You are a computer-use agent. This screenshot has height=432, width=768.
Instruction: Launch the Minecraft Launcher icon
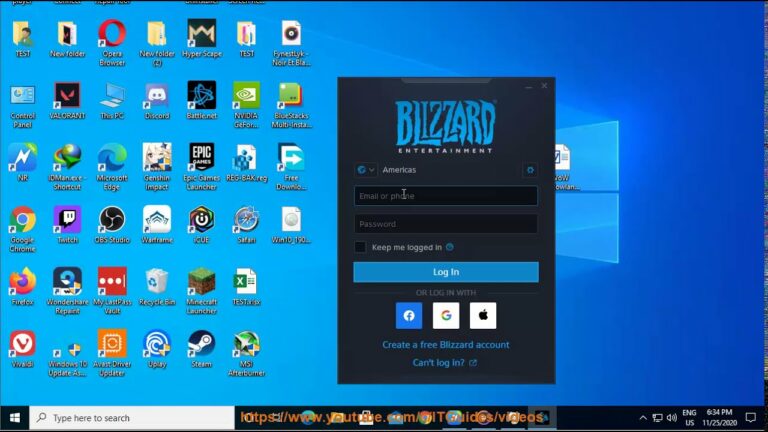pyautogui.click(x=202, y=291)
